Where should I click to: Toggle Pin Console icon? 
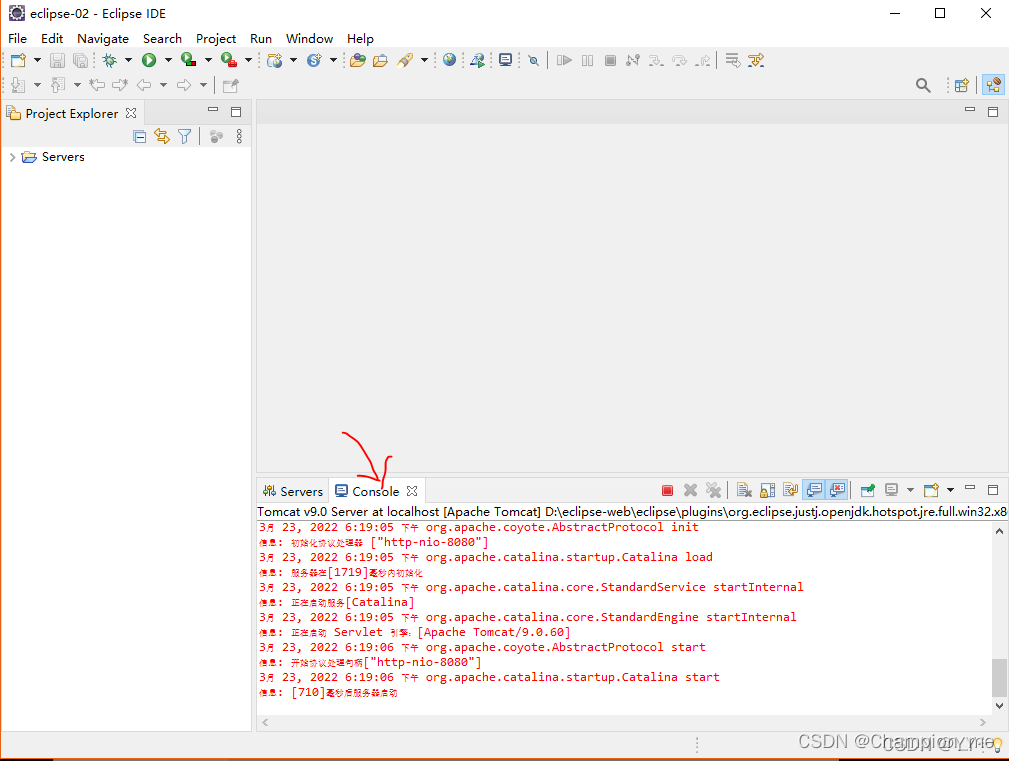(x=867, y=490)
